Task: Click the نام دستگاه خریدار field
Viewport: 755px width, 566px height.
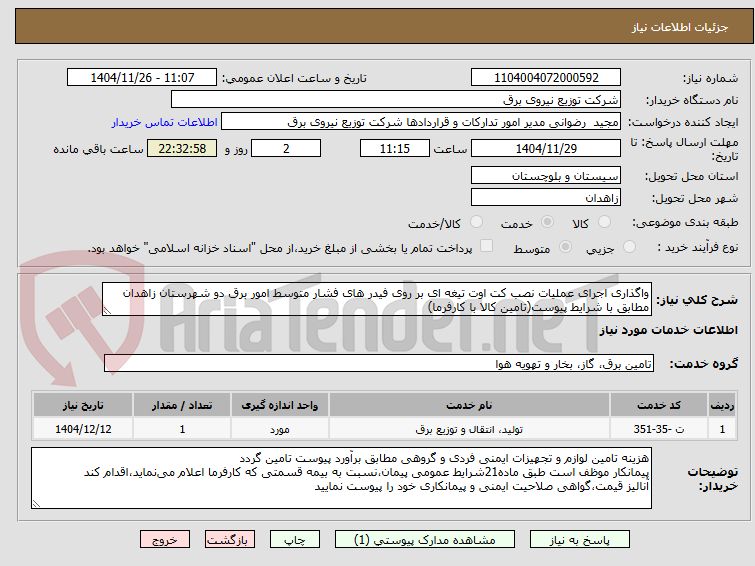Action: pyautogui.click(x=396, y=100)
